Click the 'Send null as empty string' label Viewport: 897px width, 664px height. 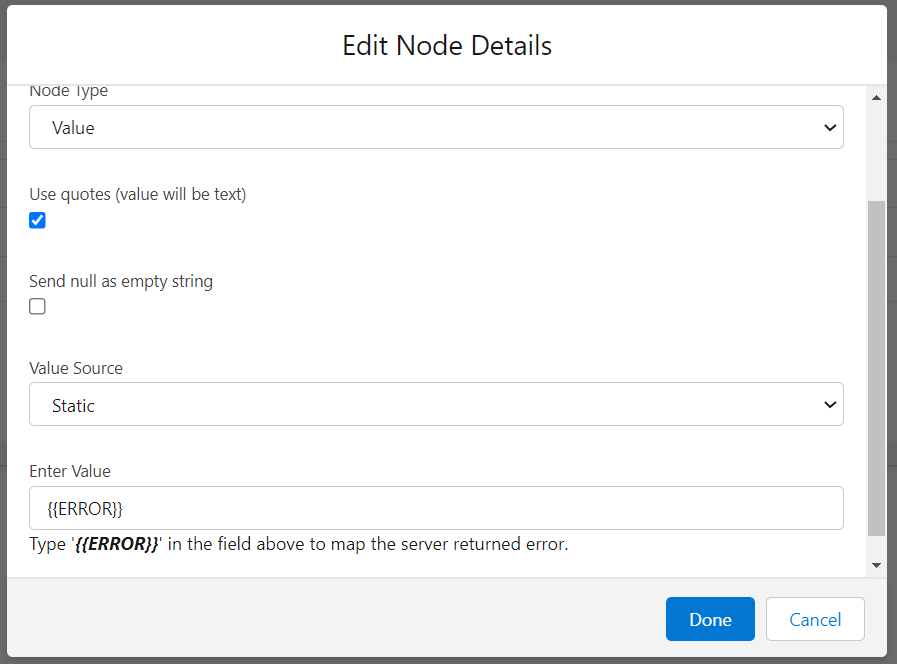(x=120, y=281)
